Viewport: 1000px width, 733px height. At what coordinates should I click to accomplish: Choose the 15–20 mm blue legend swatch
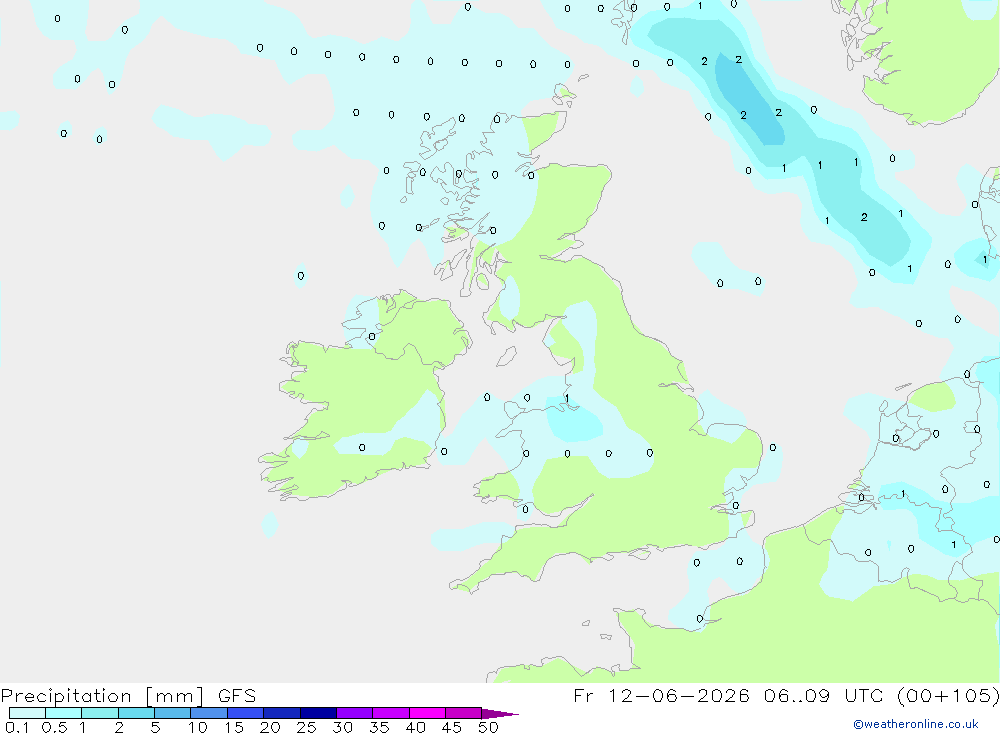tap(246, 713)
